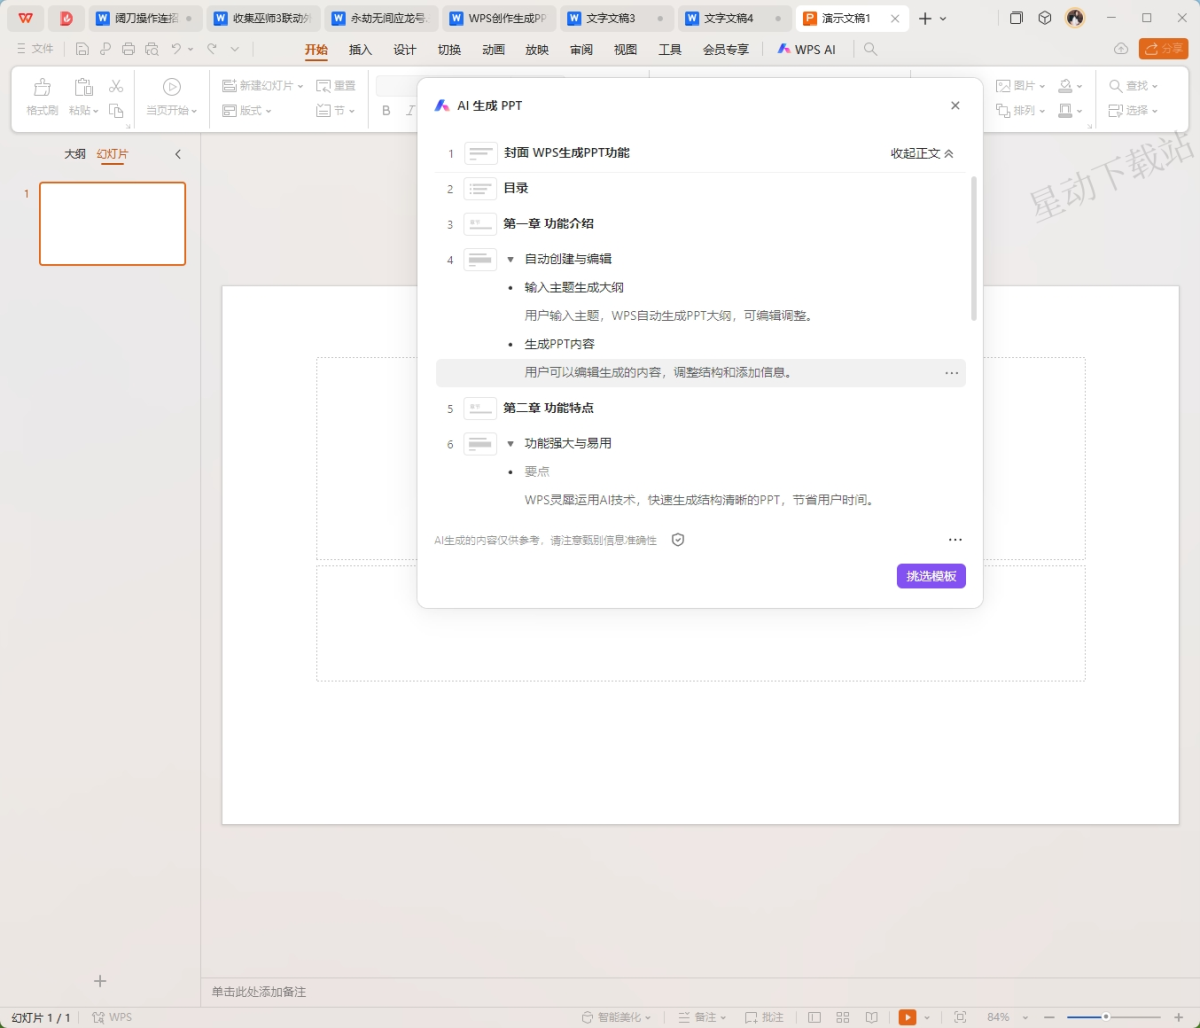
Task: Click the orange 分享 share button
Action: pyautogui.click(x=1164, y=49)
